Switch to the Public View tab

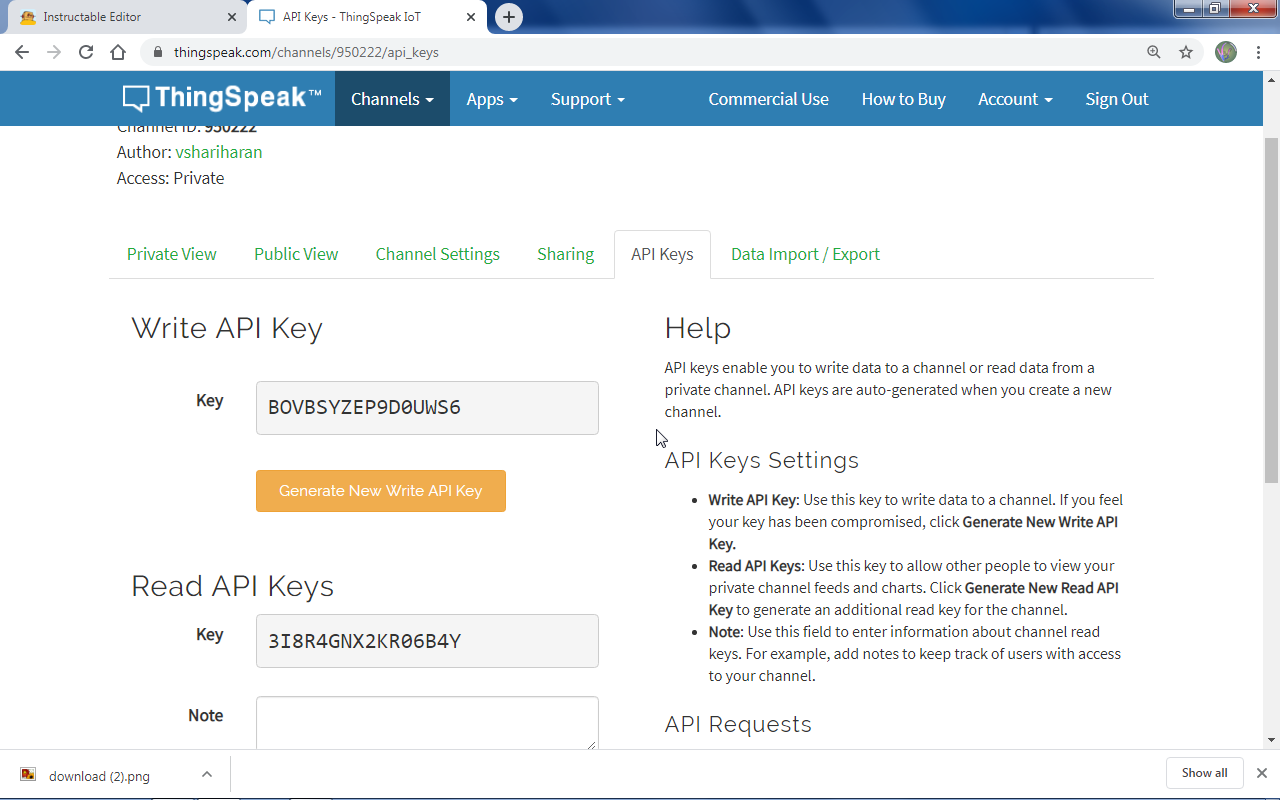(x=296, y=254)
